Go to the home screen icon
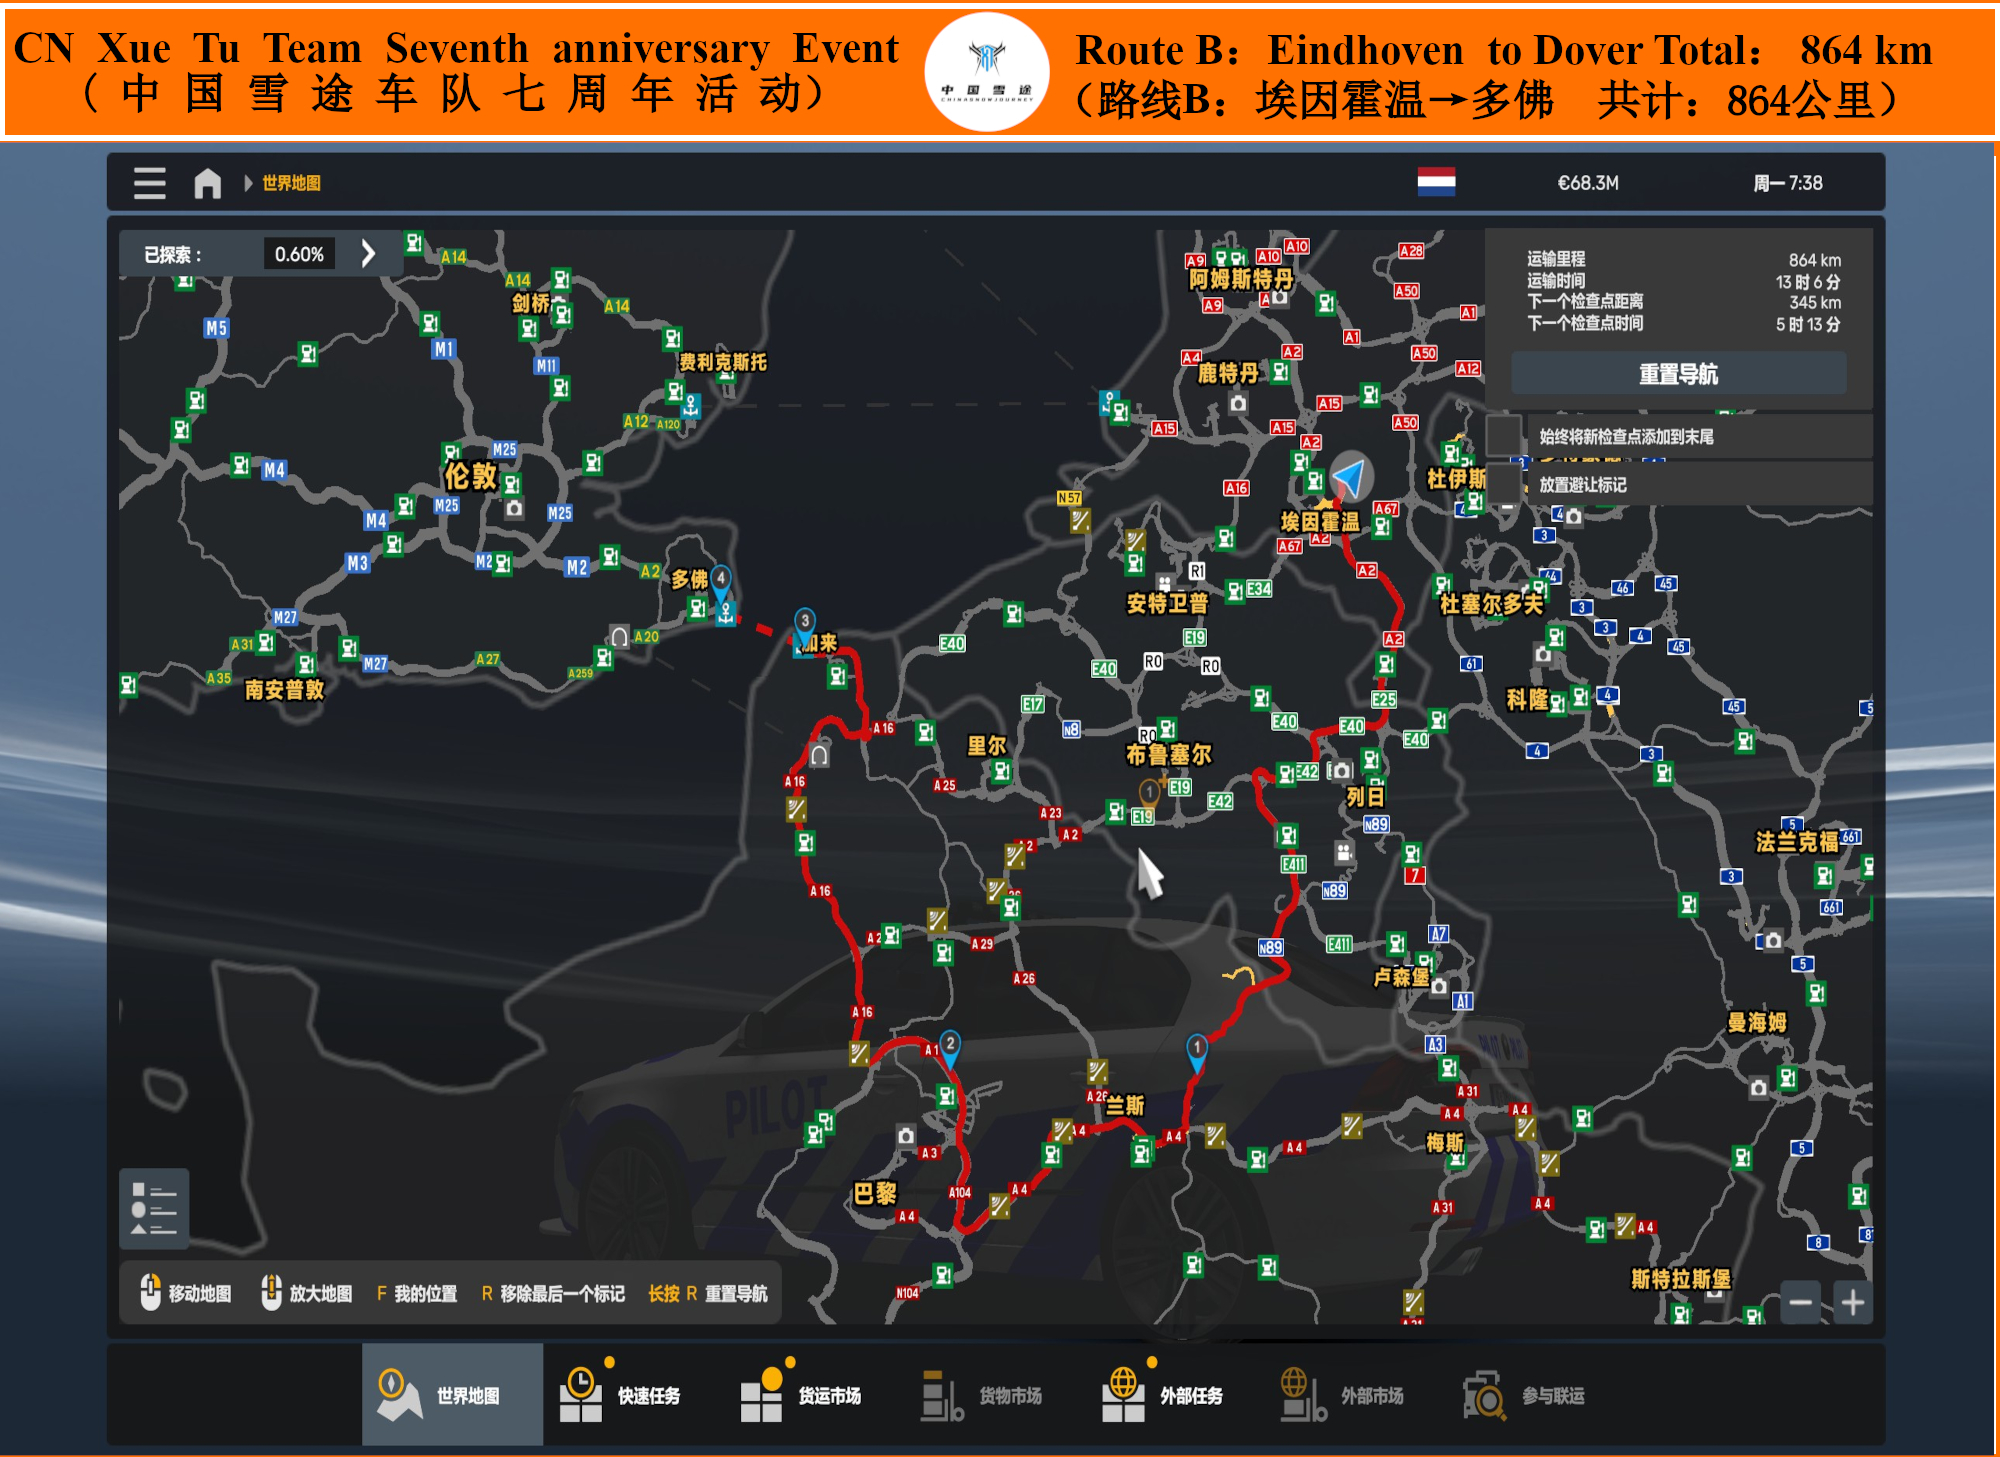The width and height of the screenshot is (2000, 1457). tap(207, 183)
